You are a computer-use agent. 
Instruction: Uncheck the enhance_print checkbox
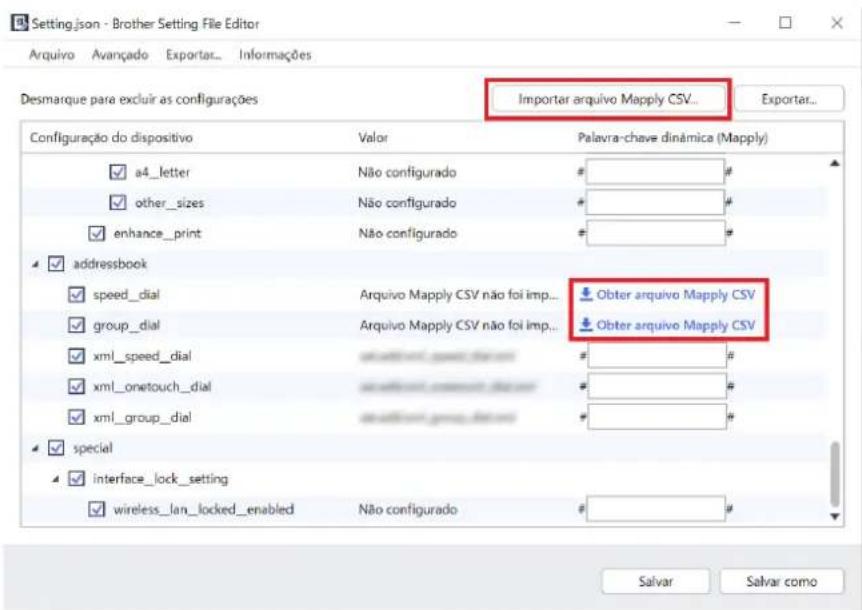point(97,234)
